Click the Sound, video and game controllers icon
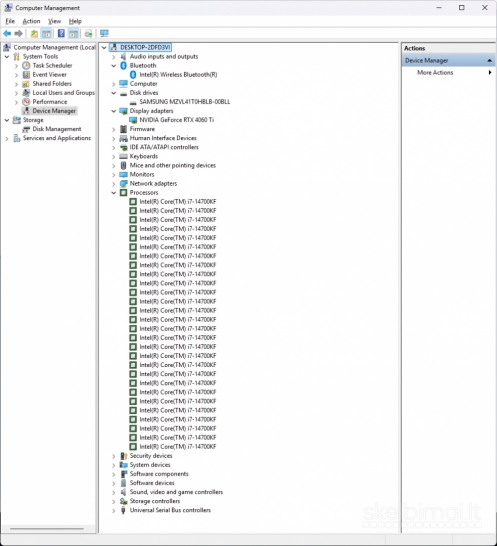The width and height of the screenshot is (497, 546). coord(123,492)
